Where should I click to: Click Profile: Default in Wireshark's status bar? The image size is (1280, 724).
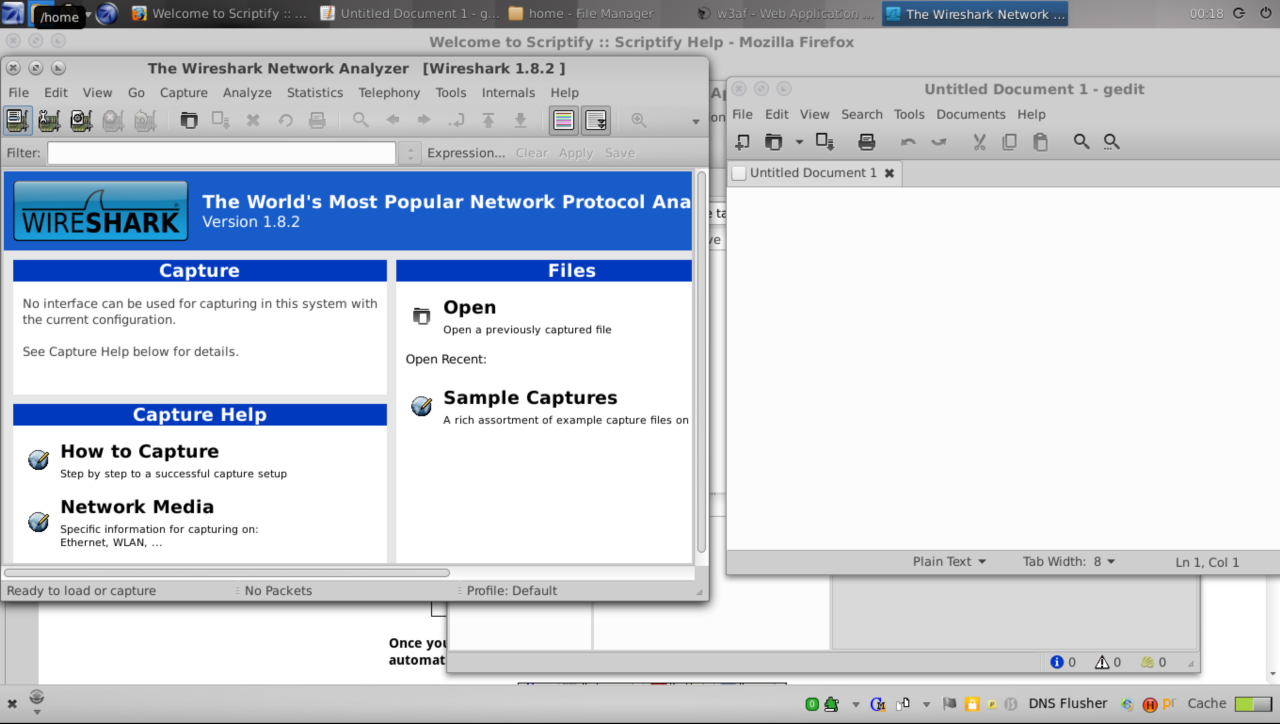(512, 591)
